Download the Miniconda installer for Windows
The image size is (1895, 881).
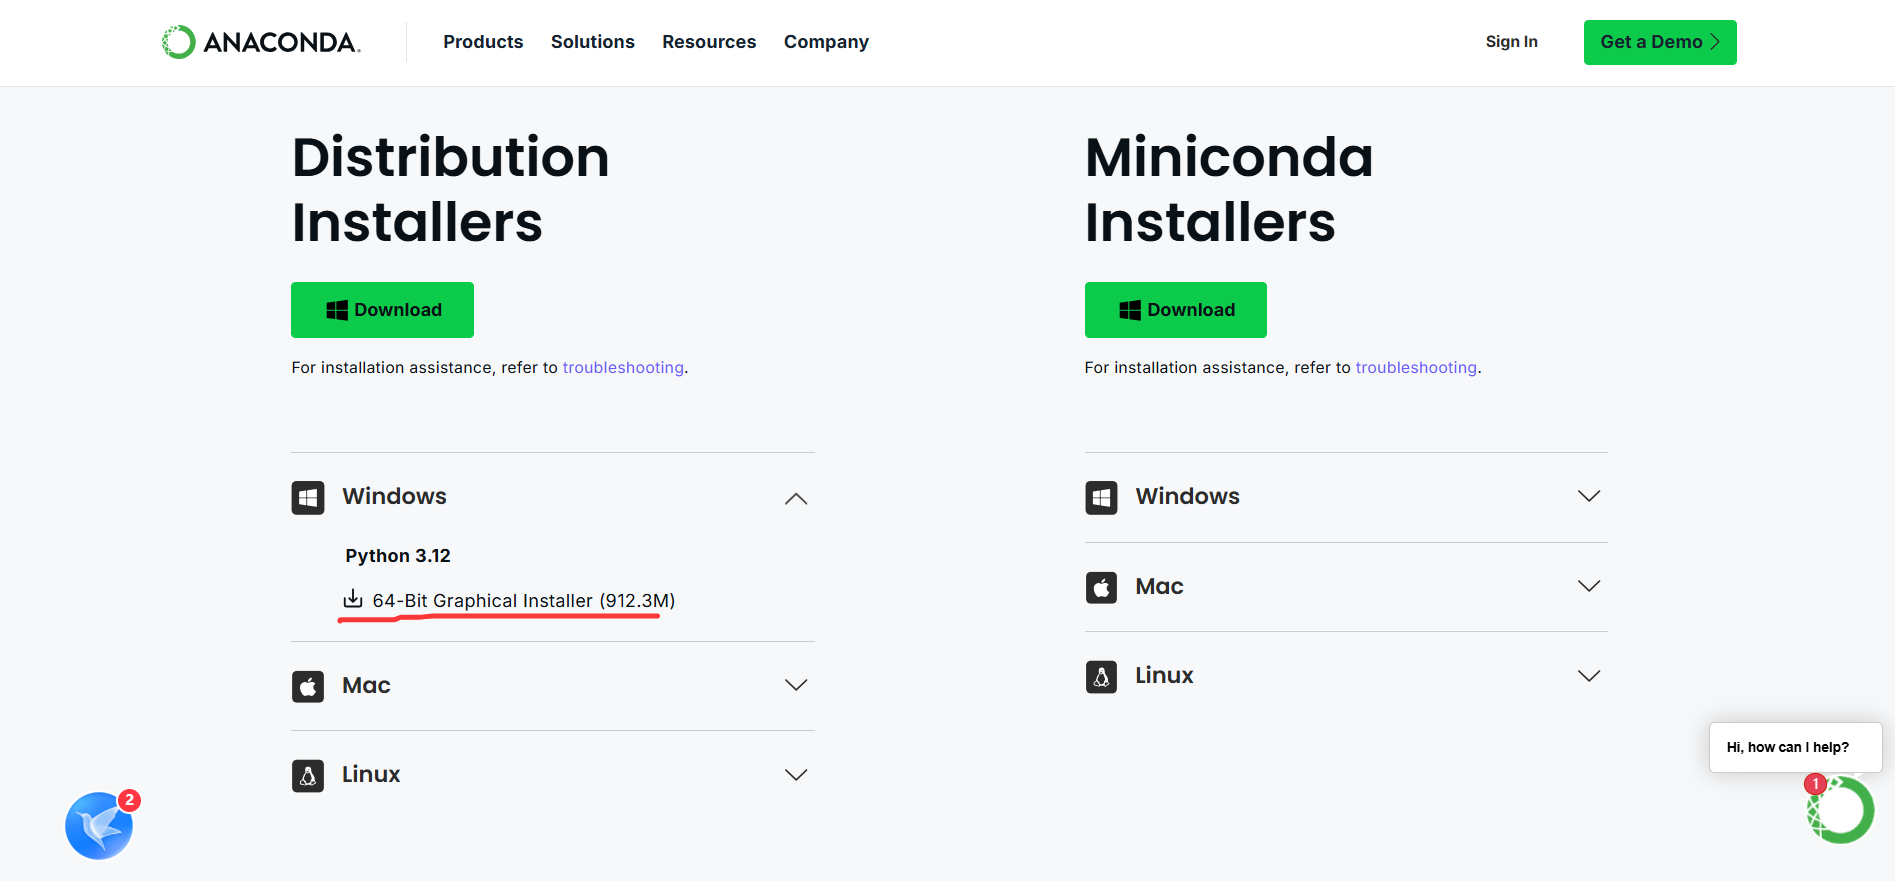click(x=1175, y=310)
